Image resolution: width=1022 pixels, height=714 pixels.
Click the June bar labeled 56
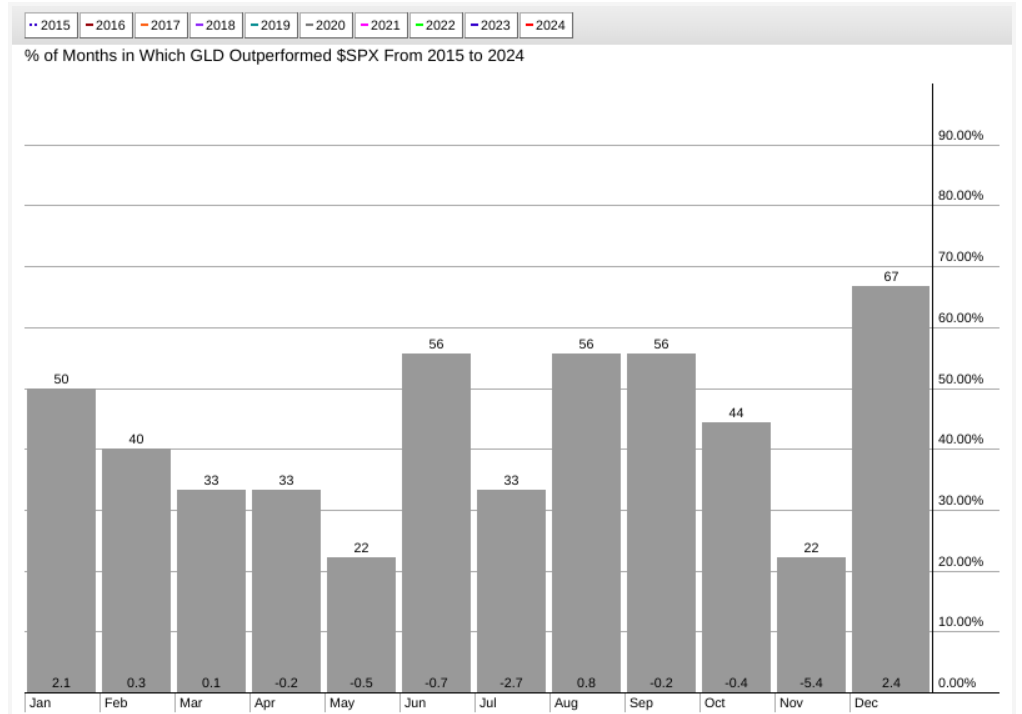(x=436, y=523)
